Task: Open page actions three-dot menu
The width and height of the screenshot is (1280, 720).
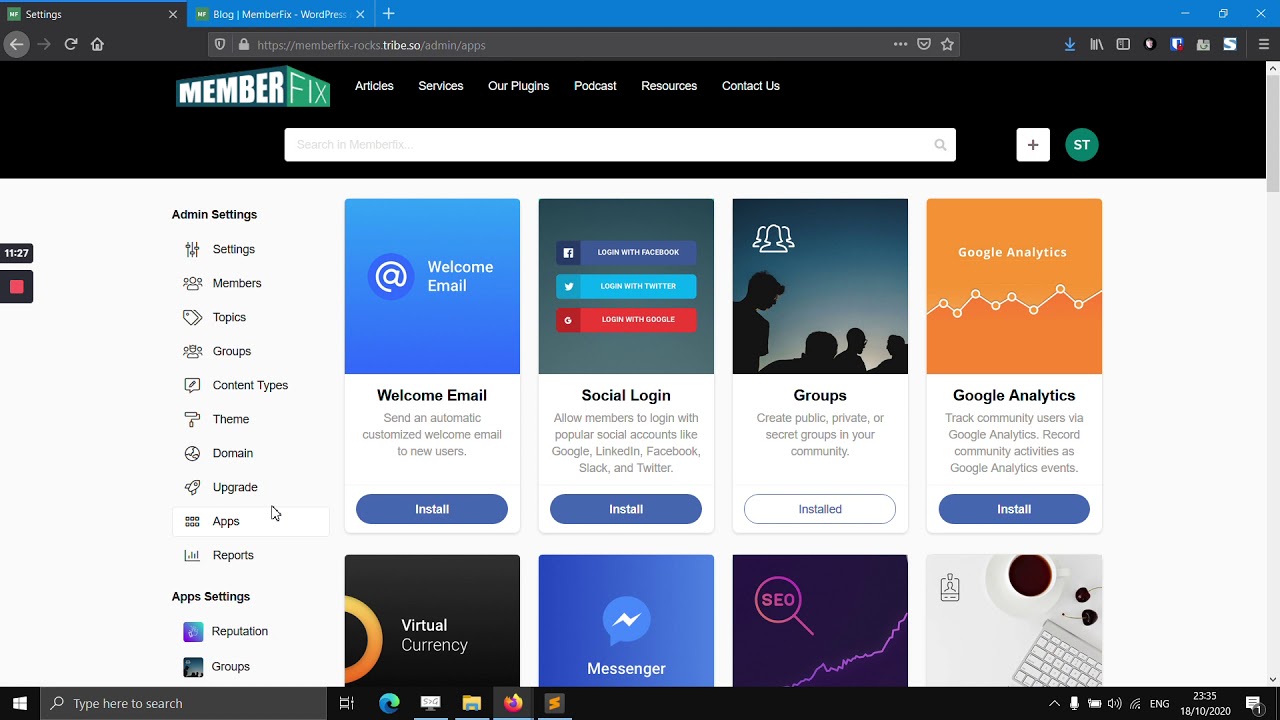Action: 900,44
